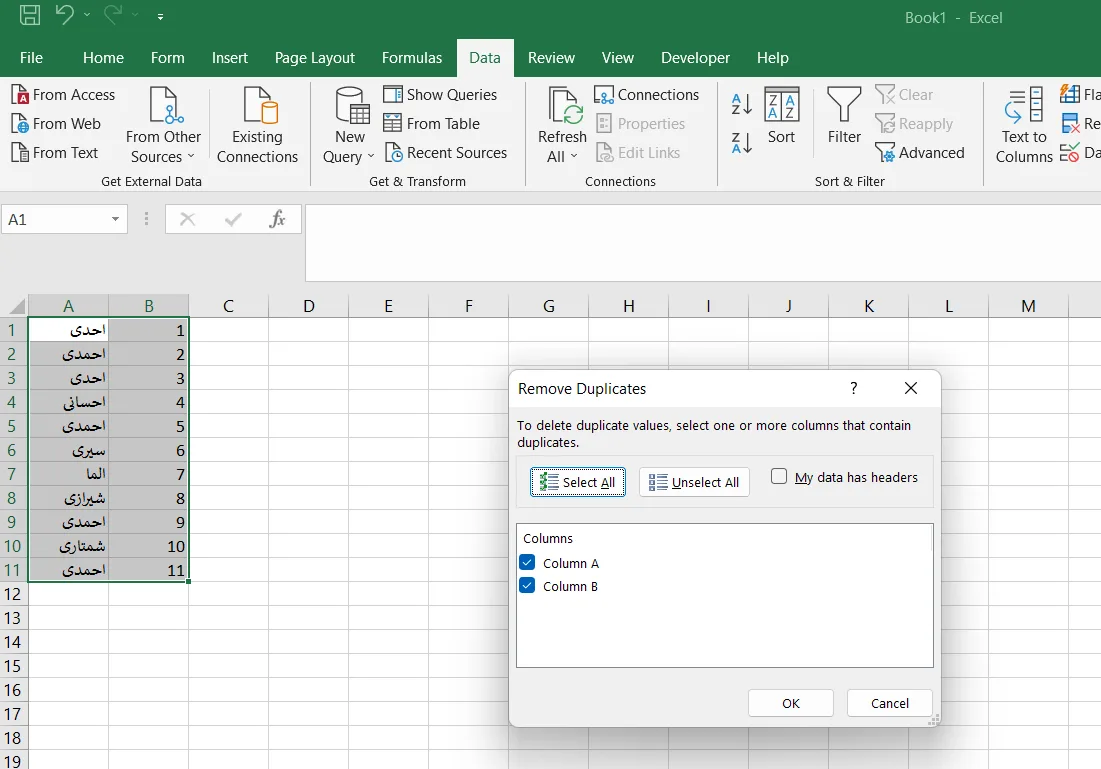Uncheck the Column B checkbox
The width and height of the screenshot is (1101, 769).
(x=527, y=586)
